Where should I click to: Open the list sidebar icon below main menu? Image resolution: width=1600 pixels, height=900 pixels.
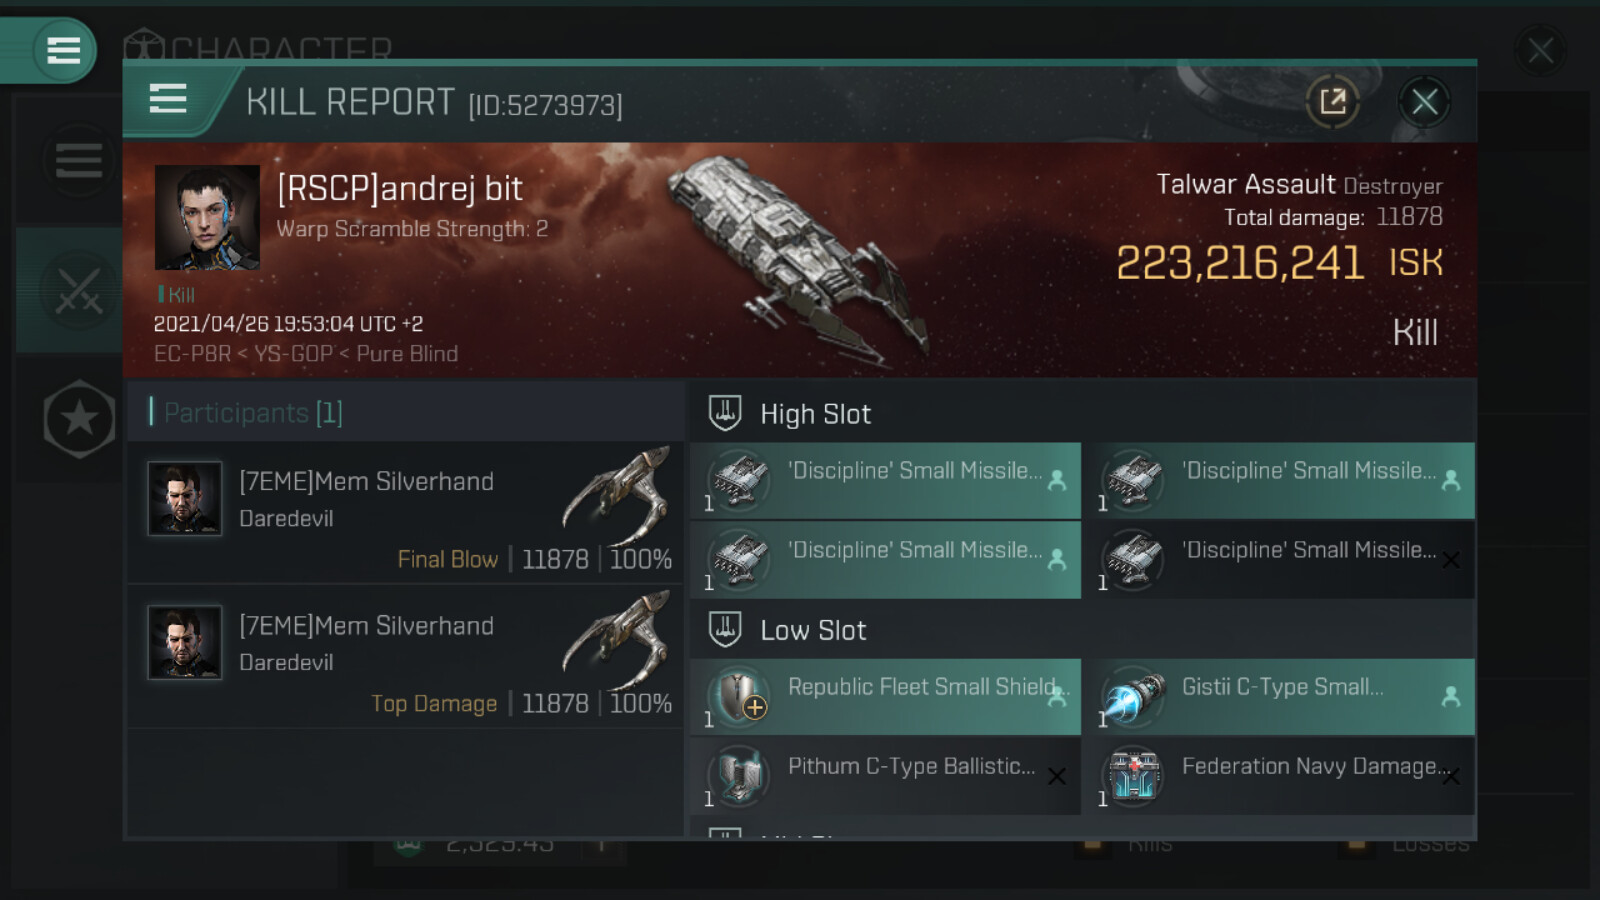[78, 160]
